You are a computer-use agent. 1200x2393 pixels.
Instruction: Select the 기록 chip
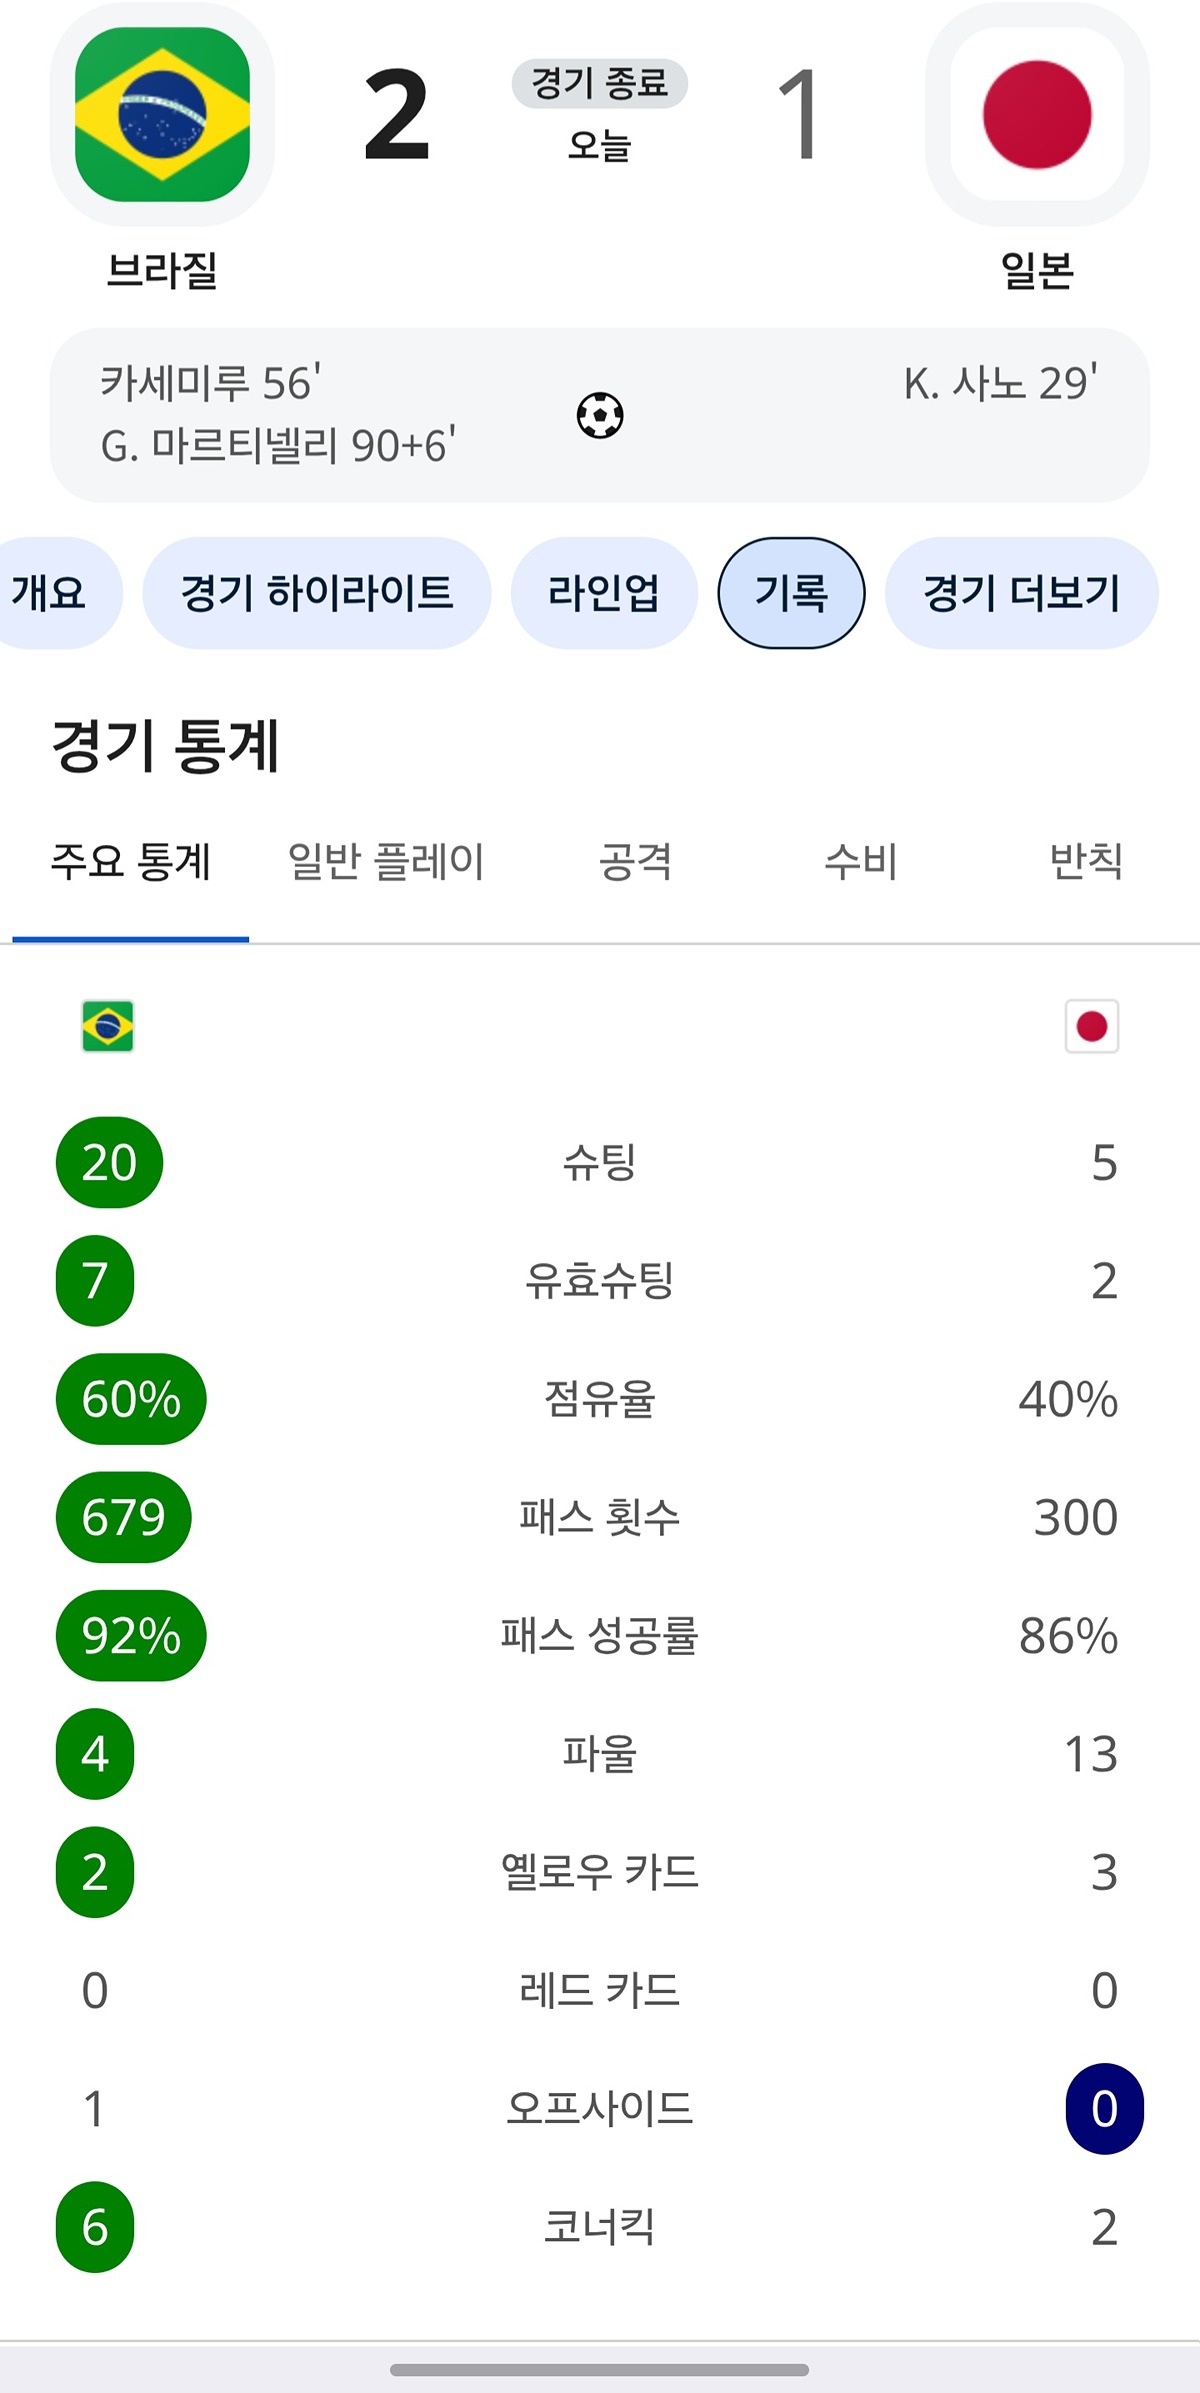[791, 593]
